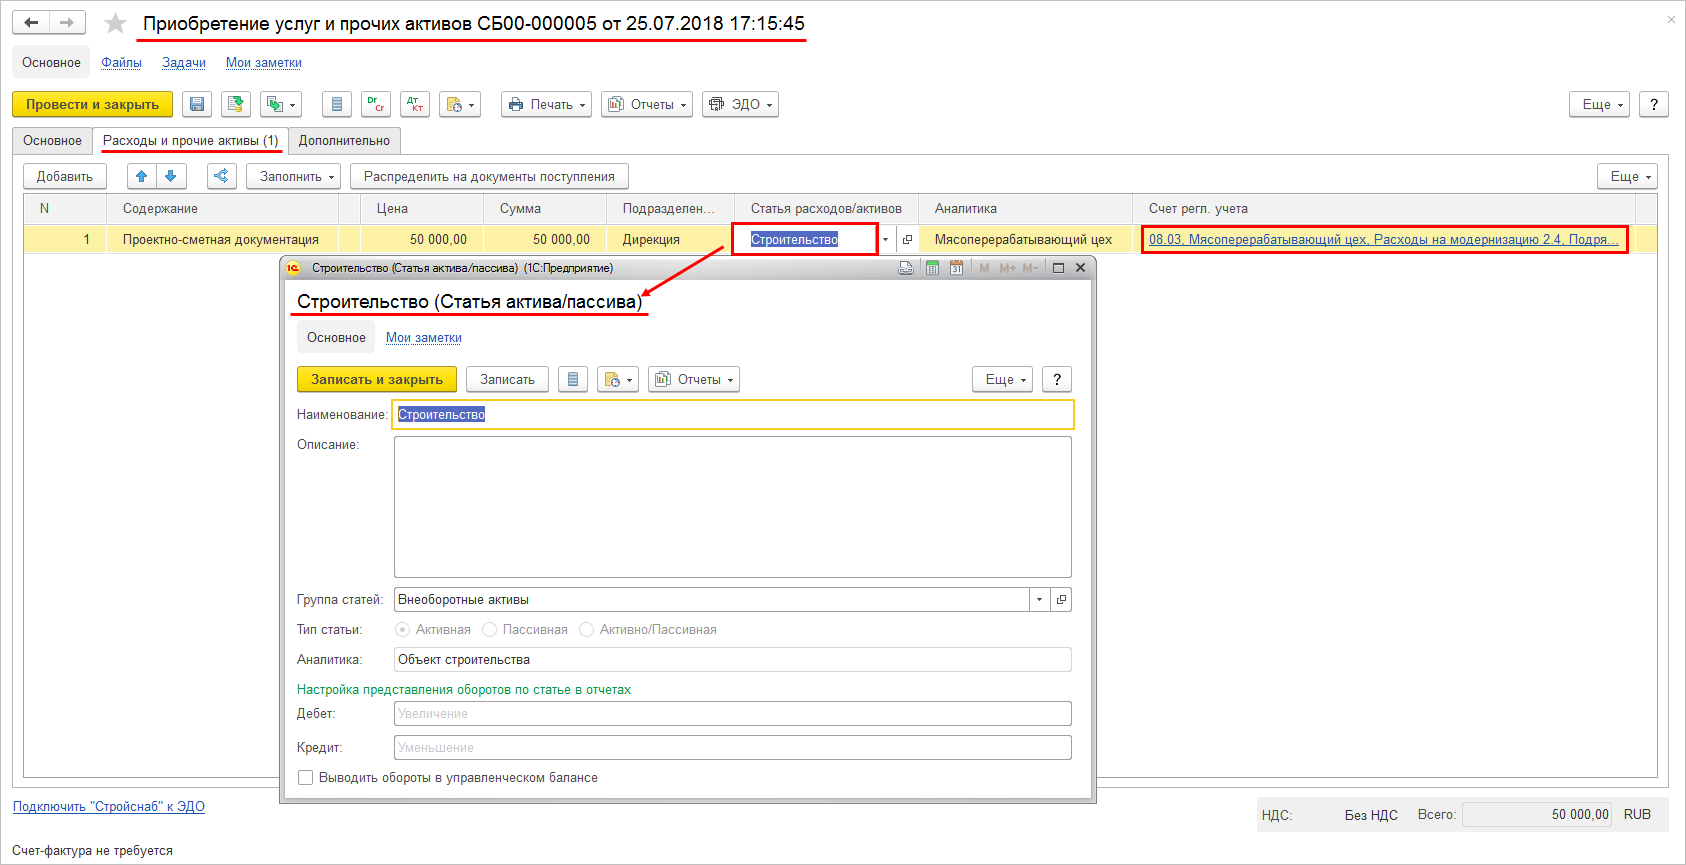
Task: Show Дт/Кт regulated postings icon
Action: pyautogui.click(x=415, y=104)
